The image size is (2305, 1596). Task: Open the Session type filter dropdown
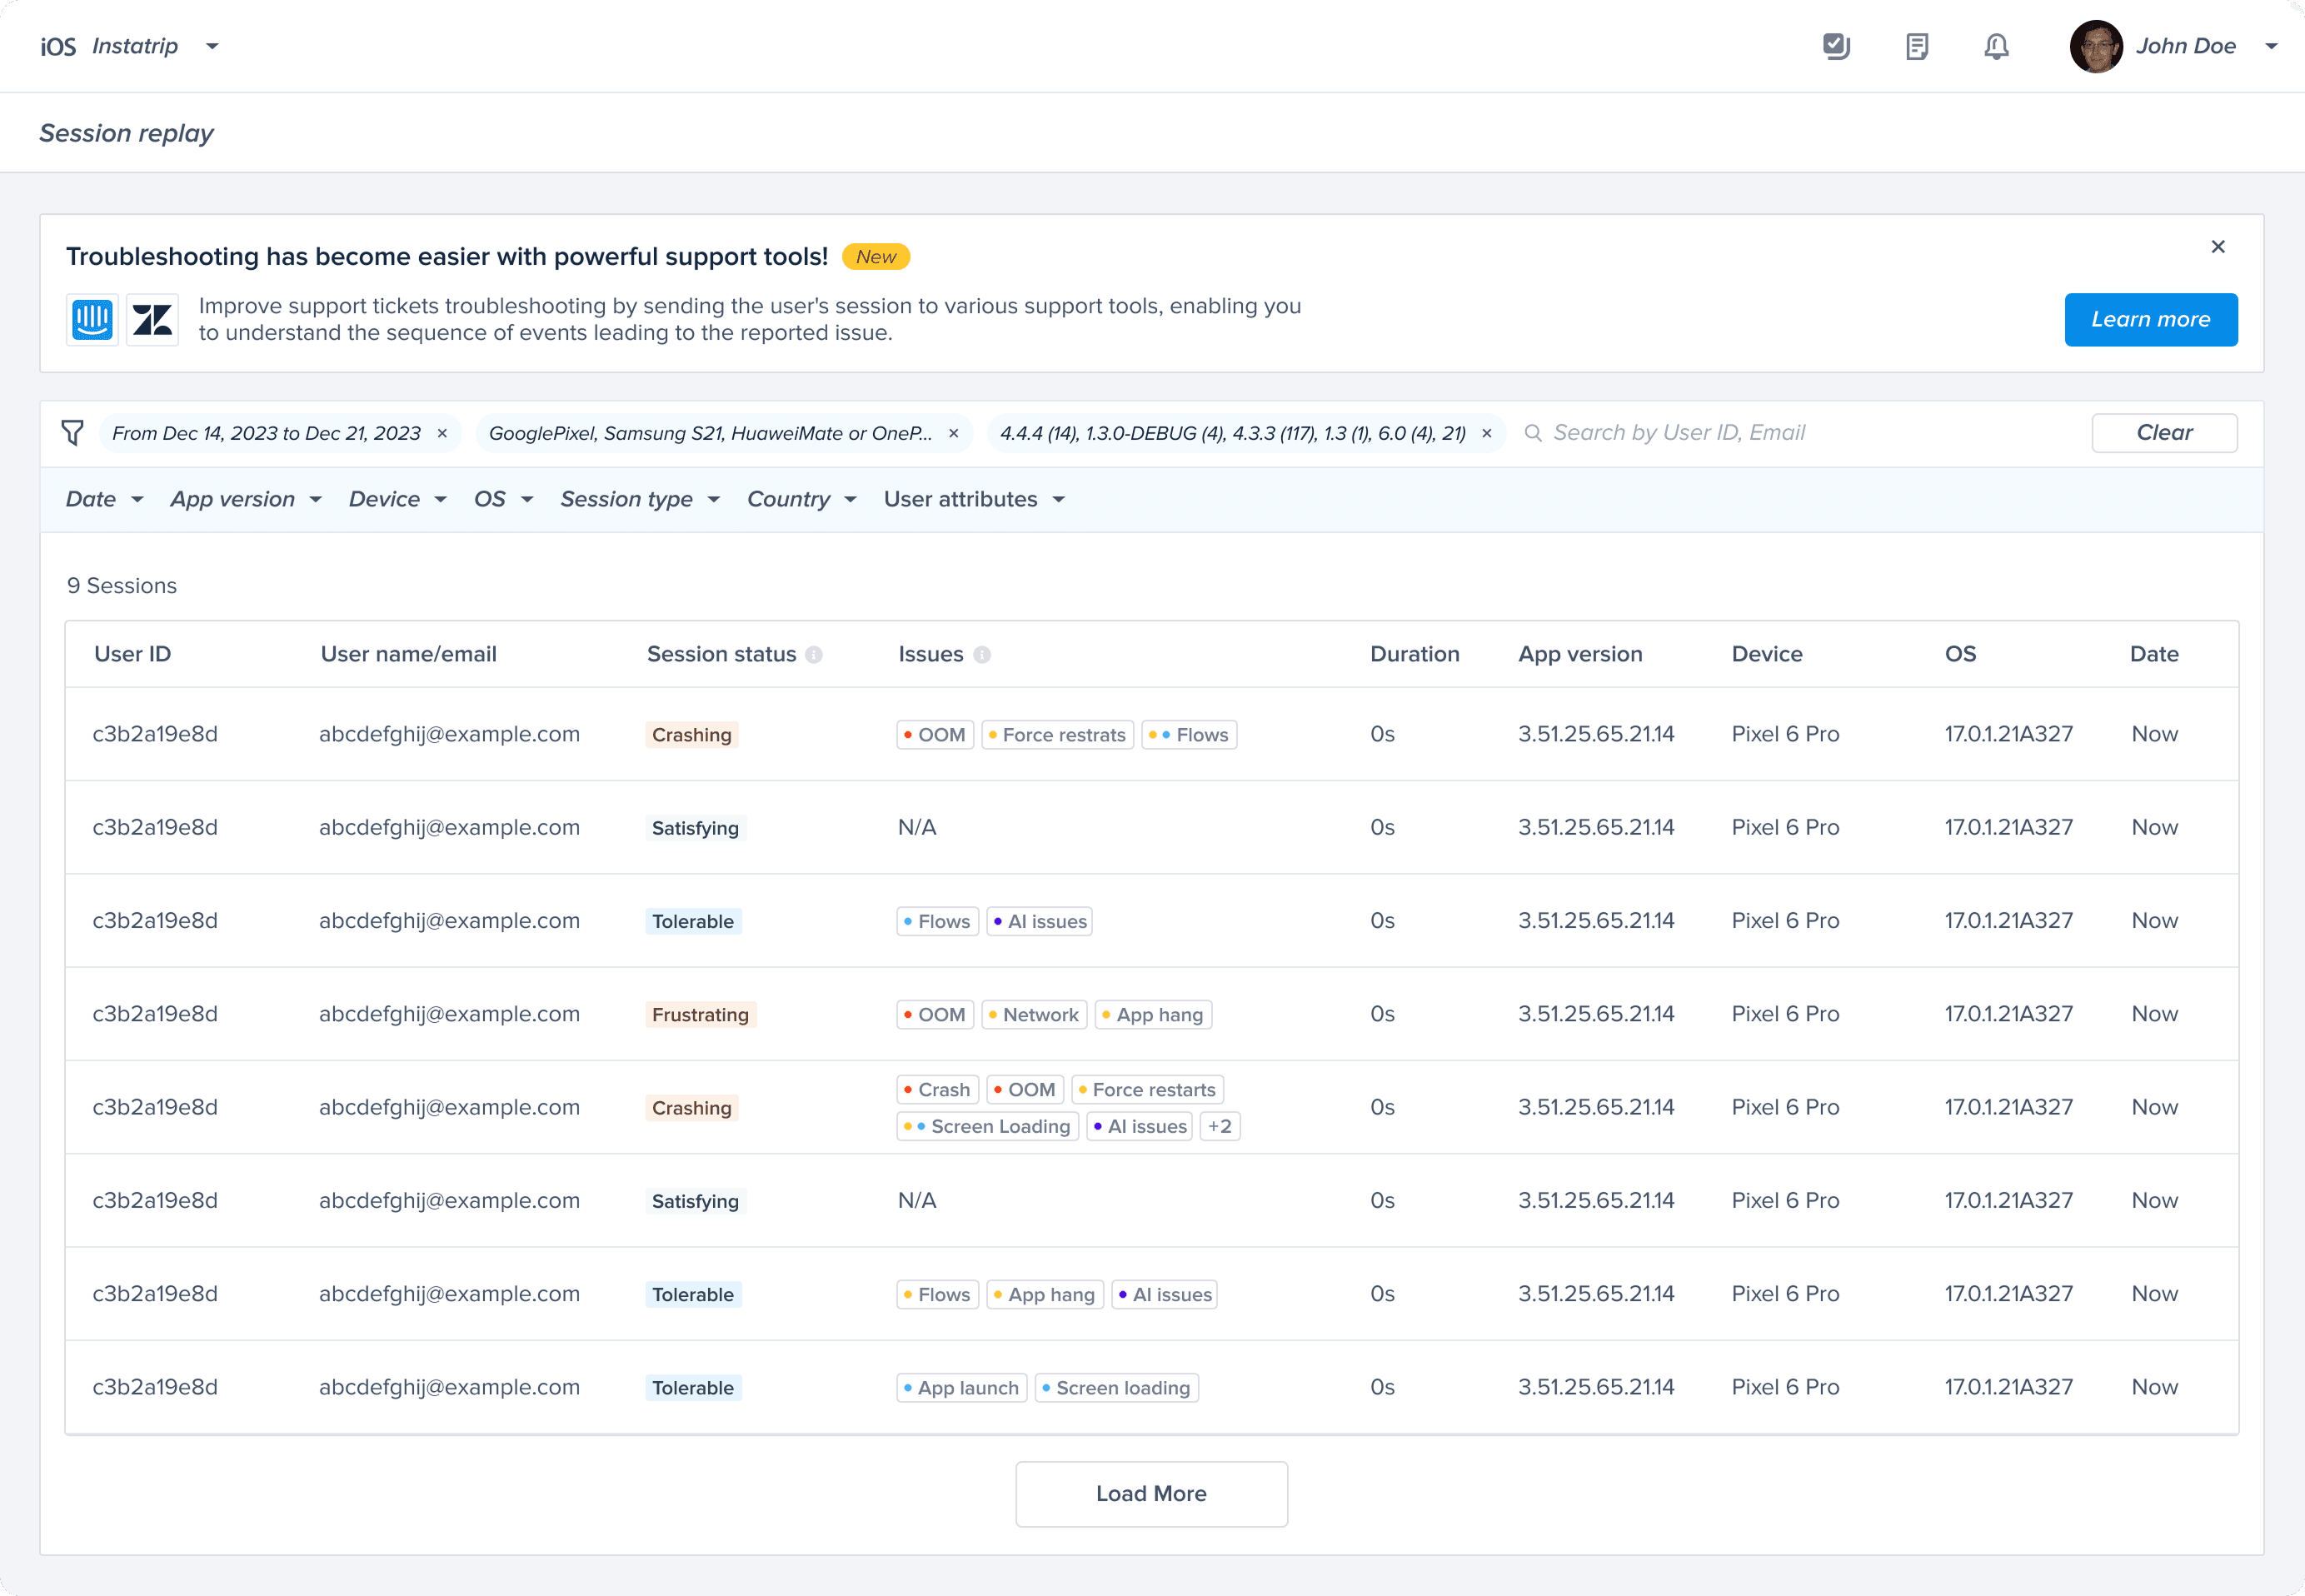[x=640, y=499]
